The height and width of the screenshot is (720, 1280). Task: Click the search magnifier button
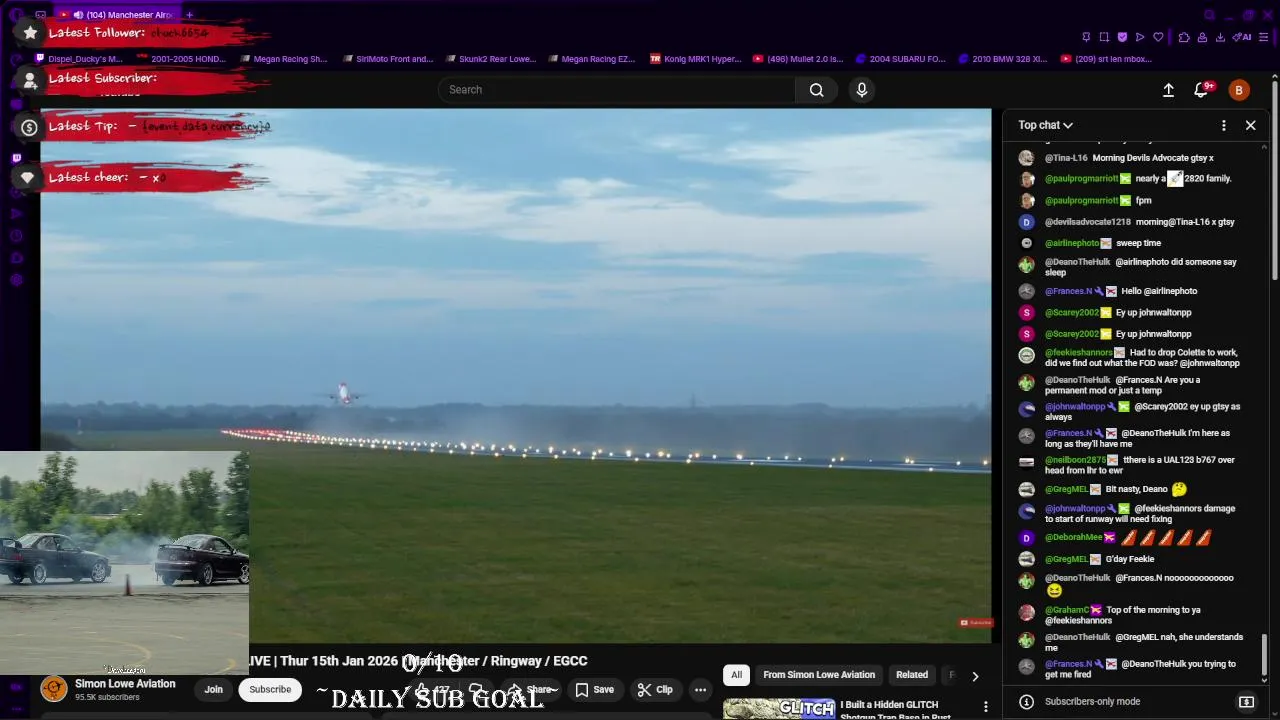[x=817, y=90]
